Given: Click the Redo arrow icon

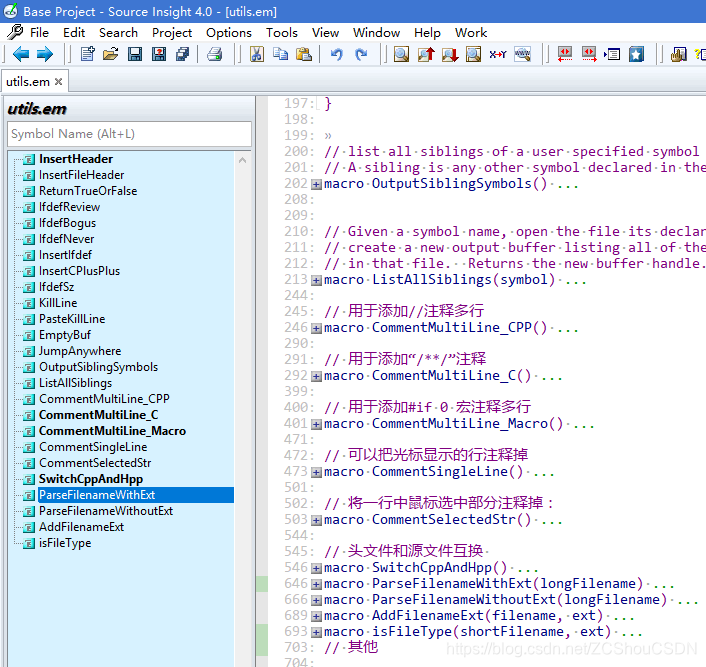Looking at the screenshot, I should coord(361,54).
